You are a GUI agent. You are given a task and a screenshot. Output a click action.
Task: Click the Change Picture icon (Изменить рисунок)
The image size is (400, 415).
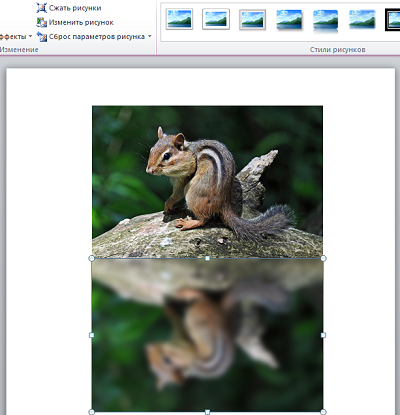coord(41,22)
